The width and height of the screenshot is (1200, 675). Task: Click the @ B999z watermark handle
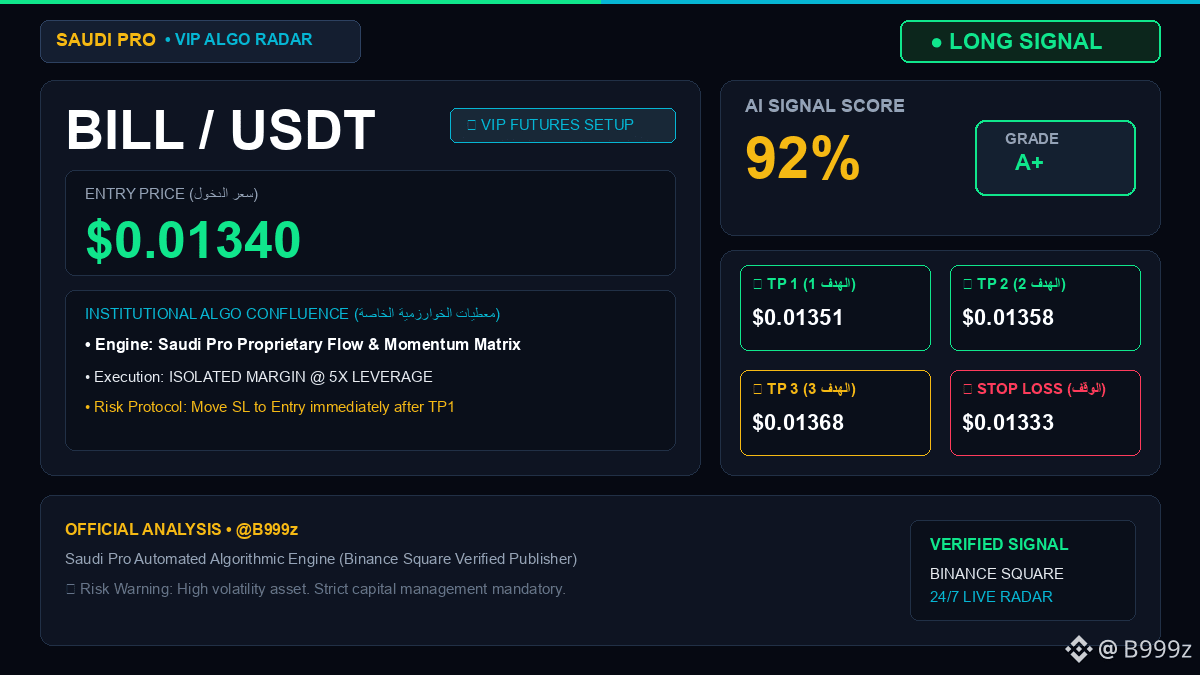pyautogui.click(x=1145, y=649)
